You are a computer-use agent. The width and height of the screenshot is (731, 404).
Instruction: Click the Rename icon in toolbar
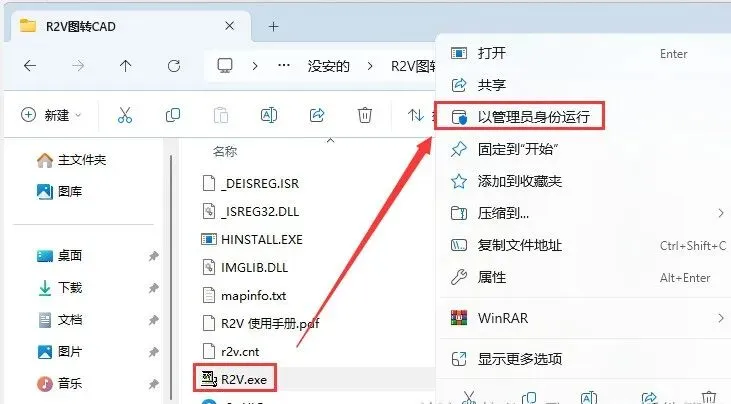pos(269,115)
